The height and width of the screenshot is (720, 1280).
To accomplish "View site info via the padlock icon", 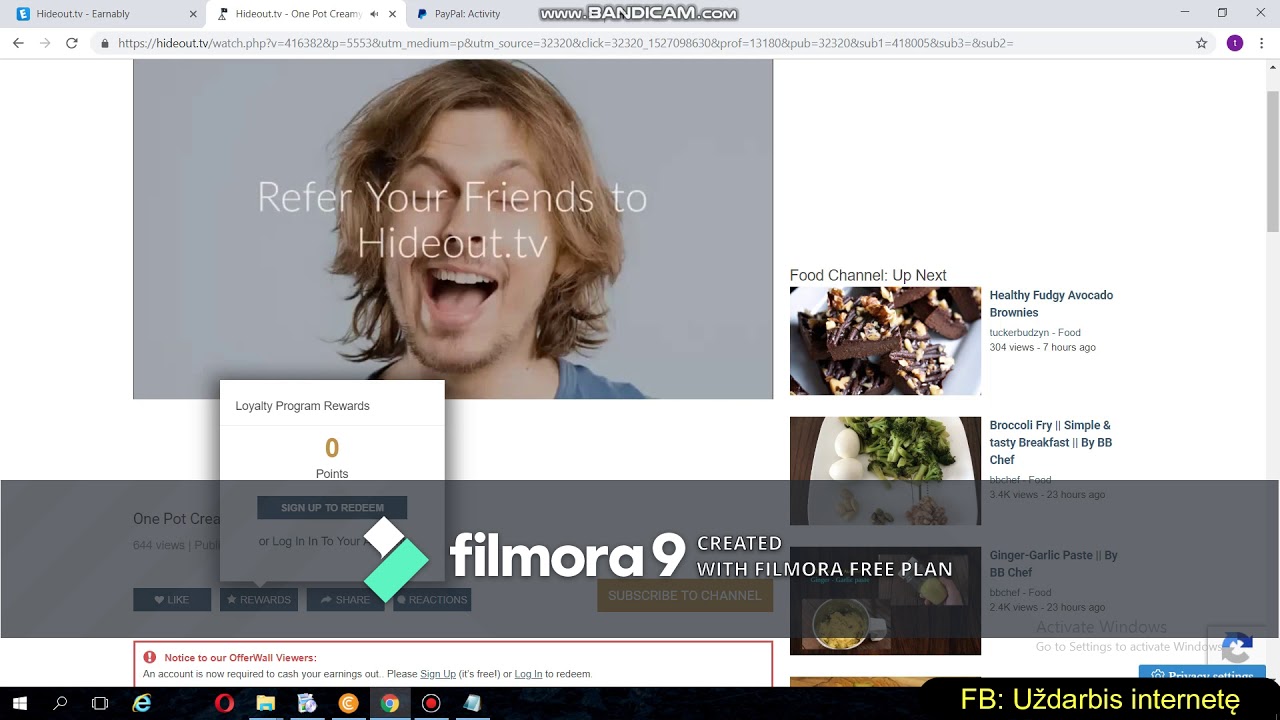I will tap(105, 43).
